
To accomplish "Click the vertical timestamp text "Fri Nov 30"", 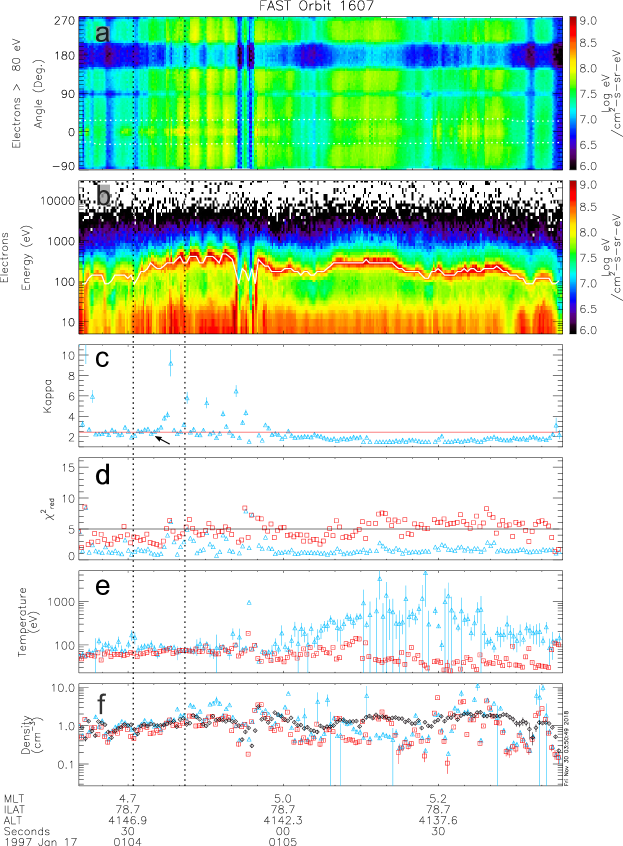I will 566,747.
